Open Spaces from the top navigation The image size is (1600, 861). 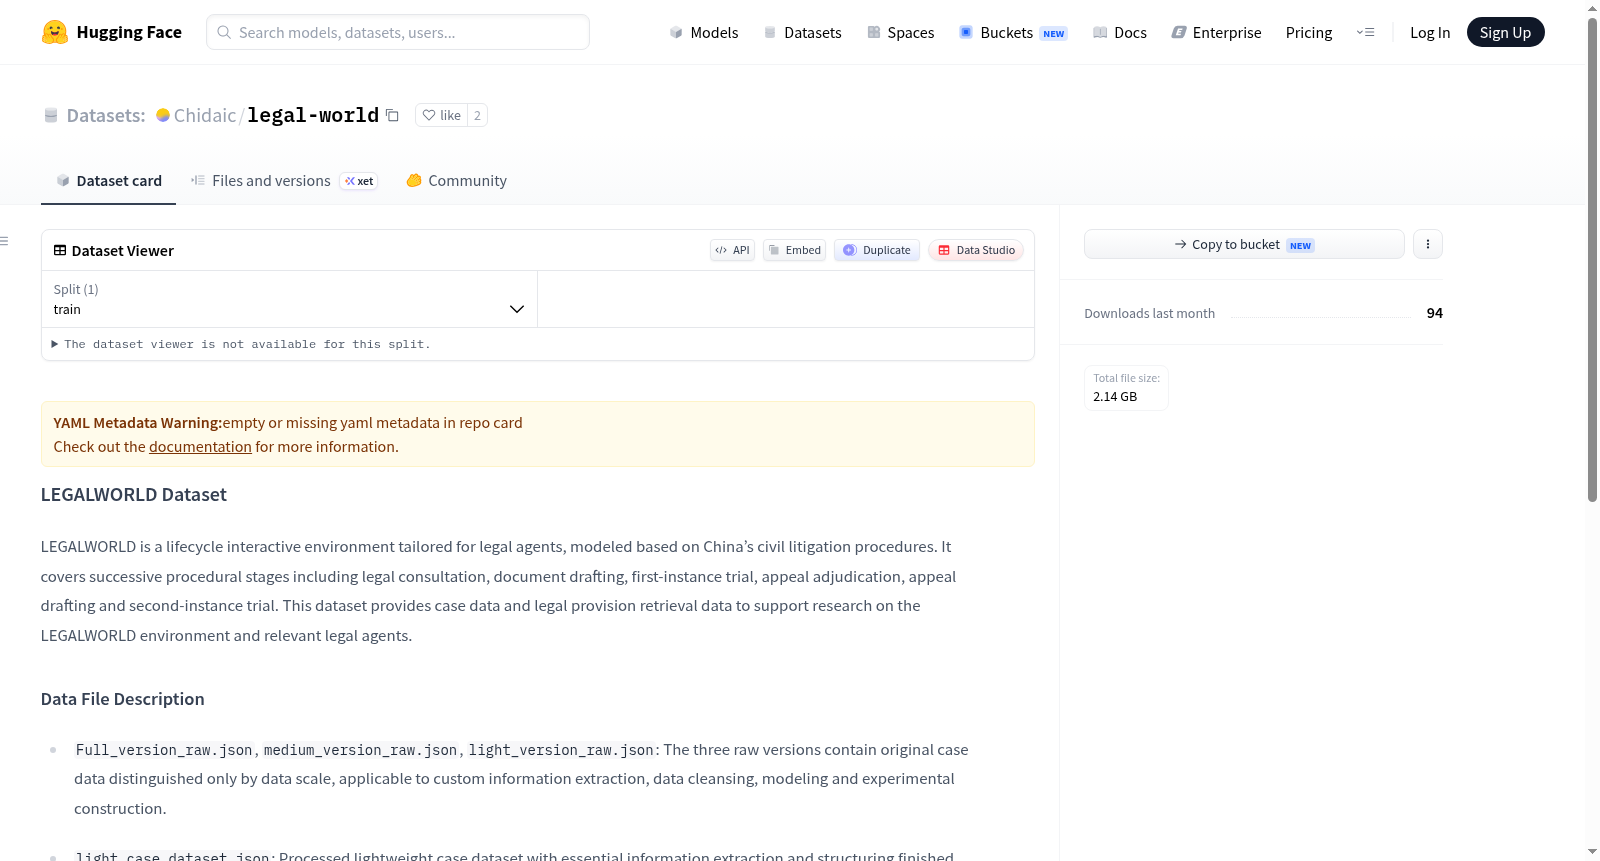click(901, 32)
